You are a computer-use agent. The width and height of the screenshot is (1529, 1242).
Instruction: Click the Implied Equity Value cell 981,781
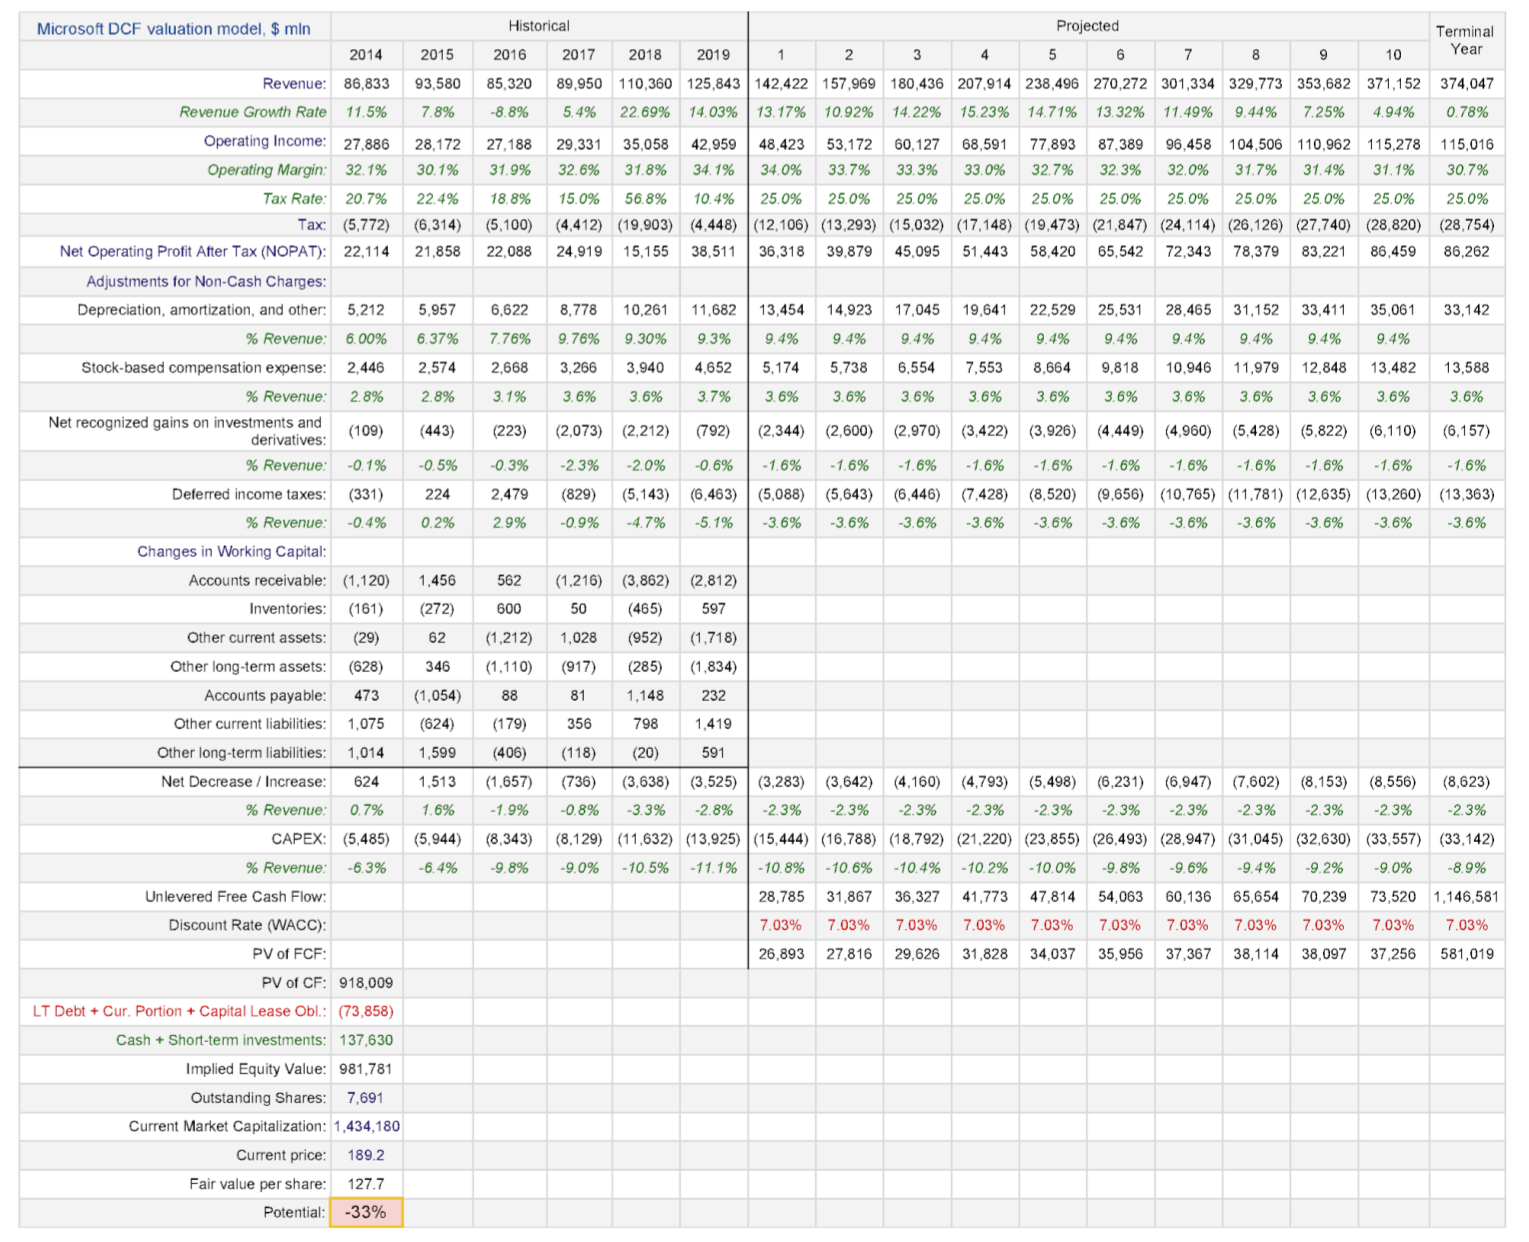point(366,1069)
